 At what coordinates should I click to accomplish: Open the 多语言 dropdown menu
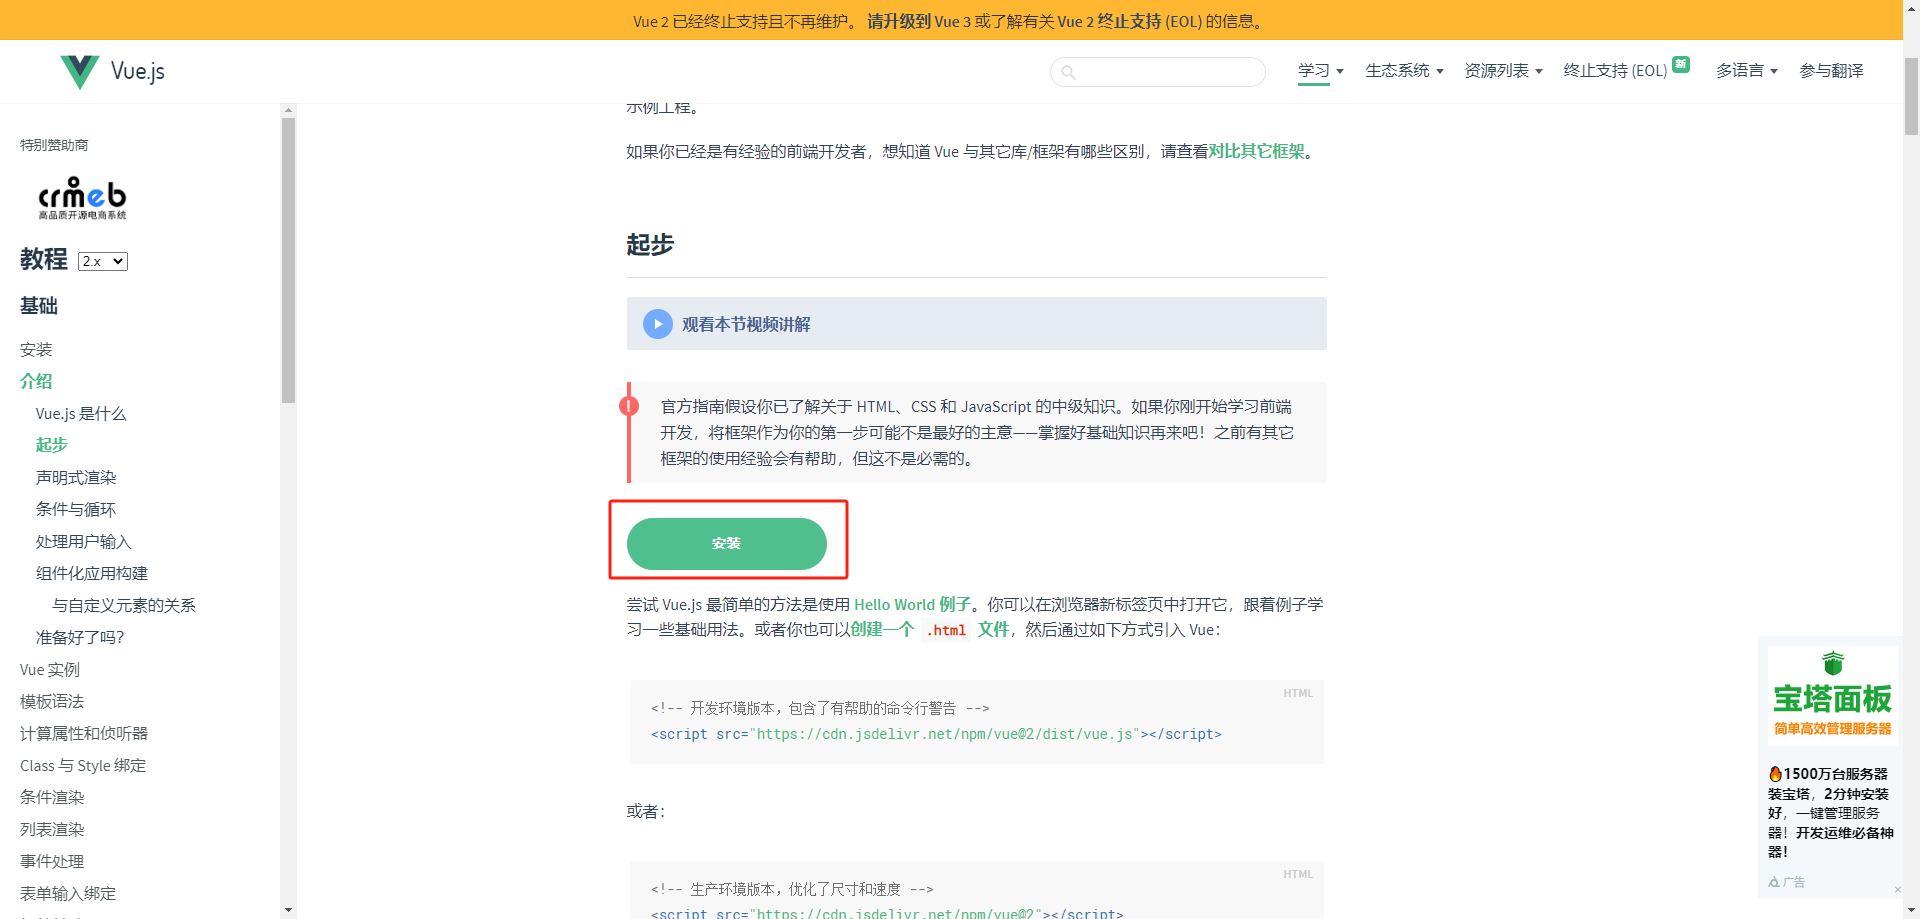tap(1746, 71)
